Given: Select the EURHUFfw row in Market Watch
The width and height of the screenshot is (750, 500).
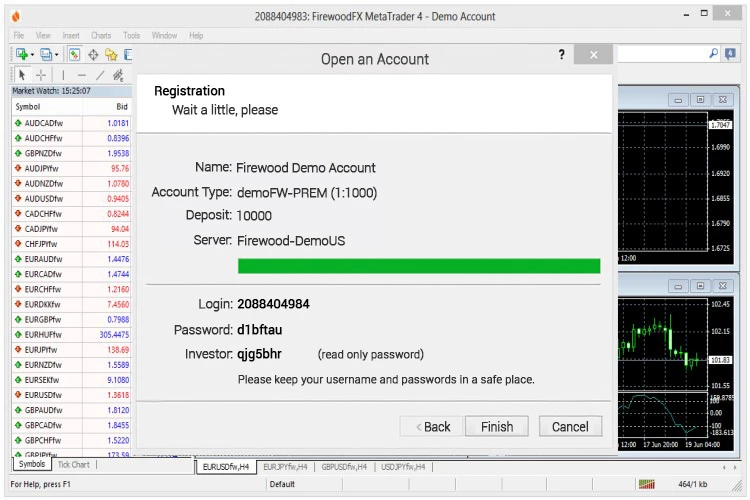Looking at the screenshot, I should pos(71,334).
